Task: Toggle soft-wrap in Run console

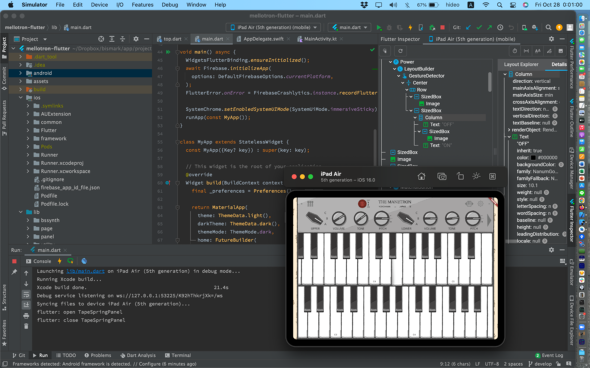Action: pos(26,294)
